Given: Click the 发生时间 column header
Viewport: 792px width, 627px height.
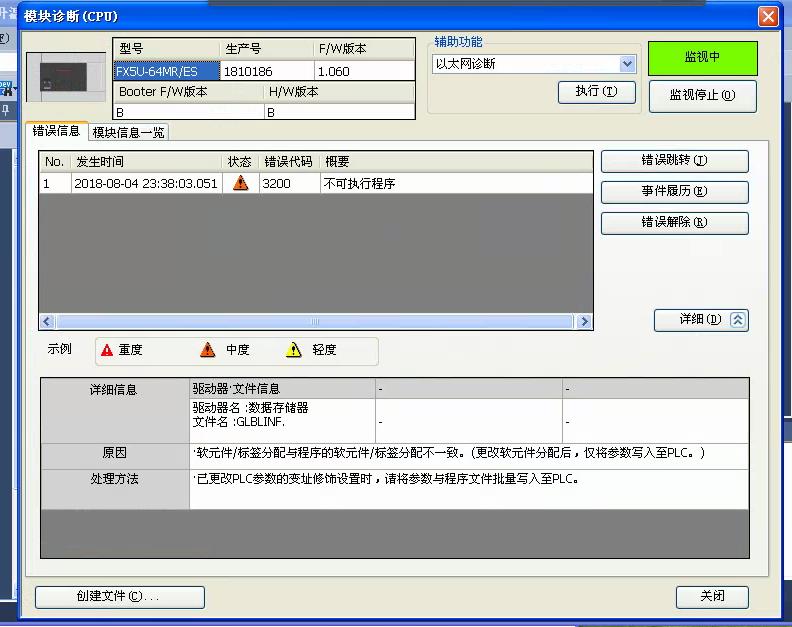Looking at the screenshot, I should point(145,161).
